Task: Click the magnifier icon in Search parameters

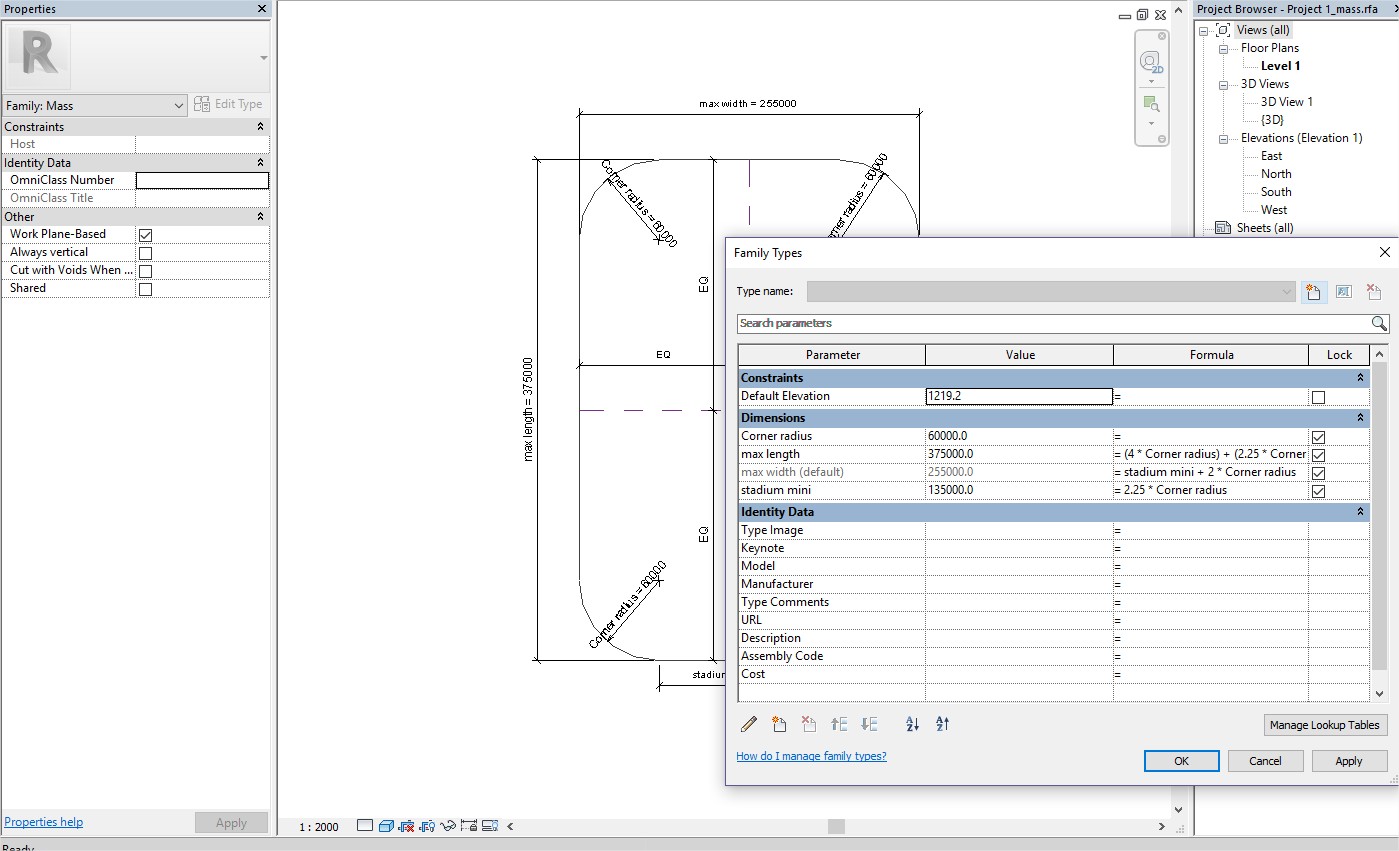Action: tap(1379, 323)
